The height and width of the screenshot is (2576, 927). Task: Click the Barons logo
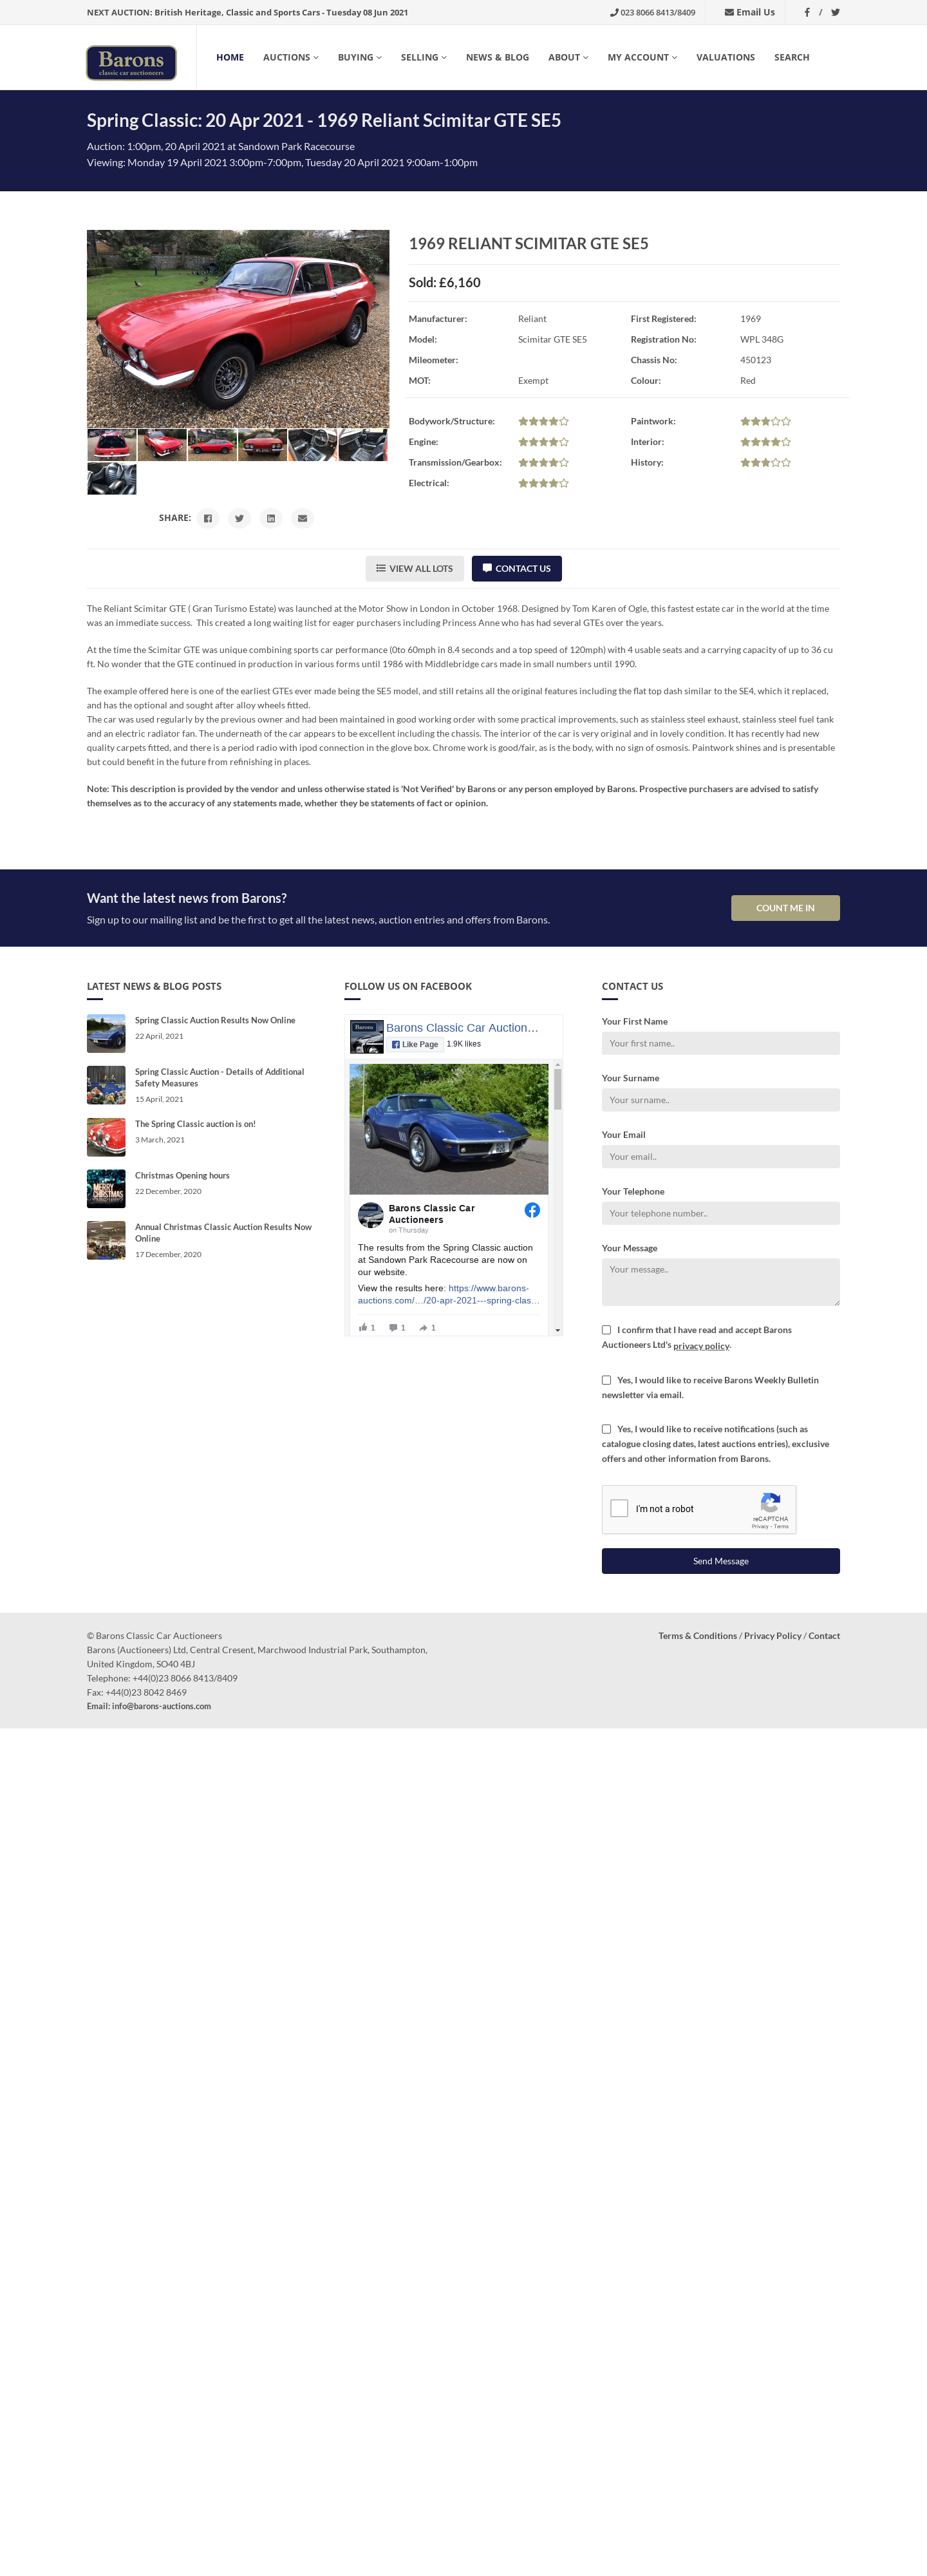131,62
